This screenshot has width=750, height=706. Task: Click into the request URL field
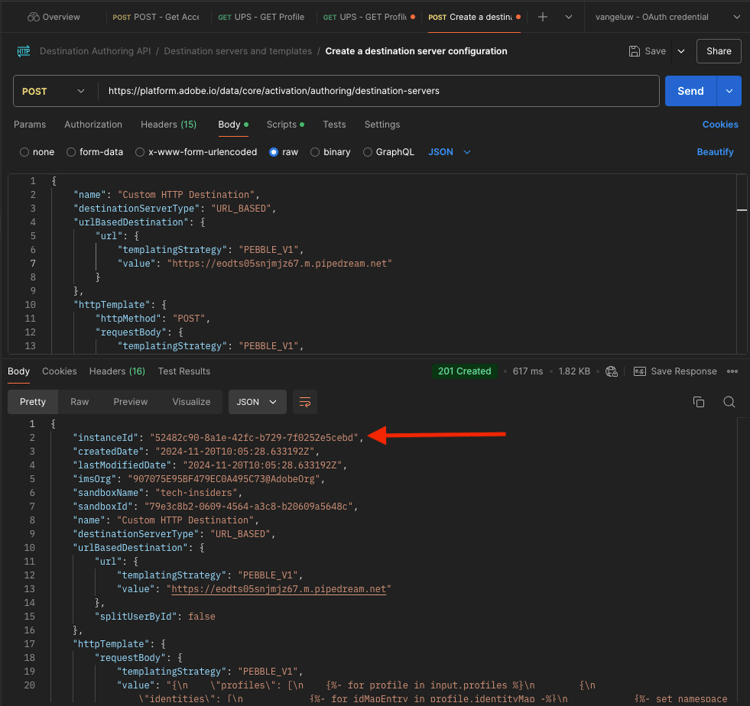378,91
